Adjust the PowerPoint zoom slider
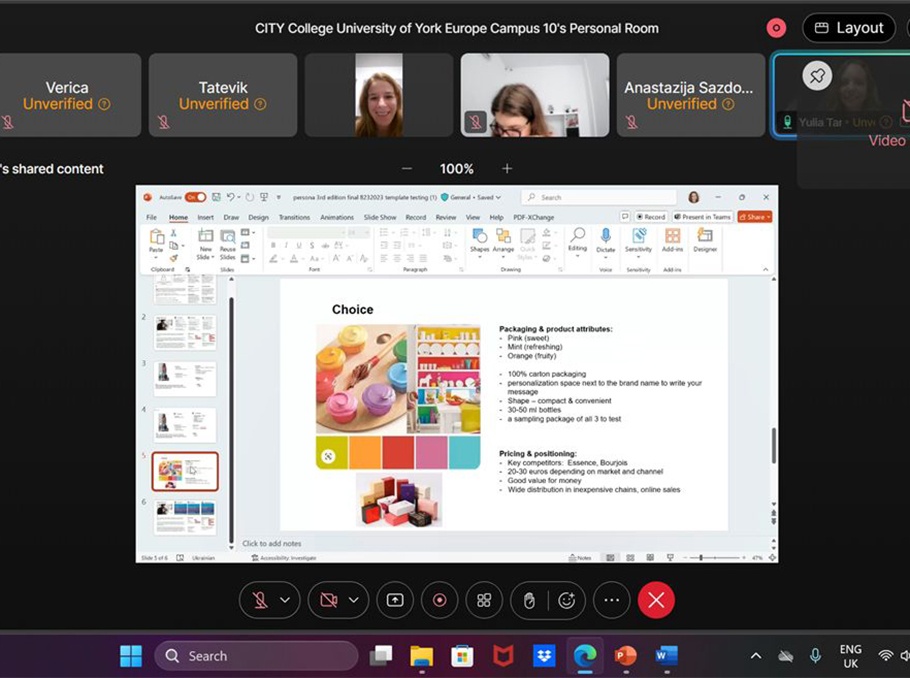Screen dimensions: 910x678 [x=715, y=558]
